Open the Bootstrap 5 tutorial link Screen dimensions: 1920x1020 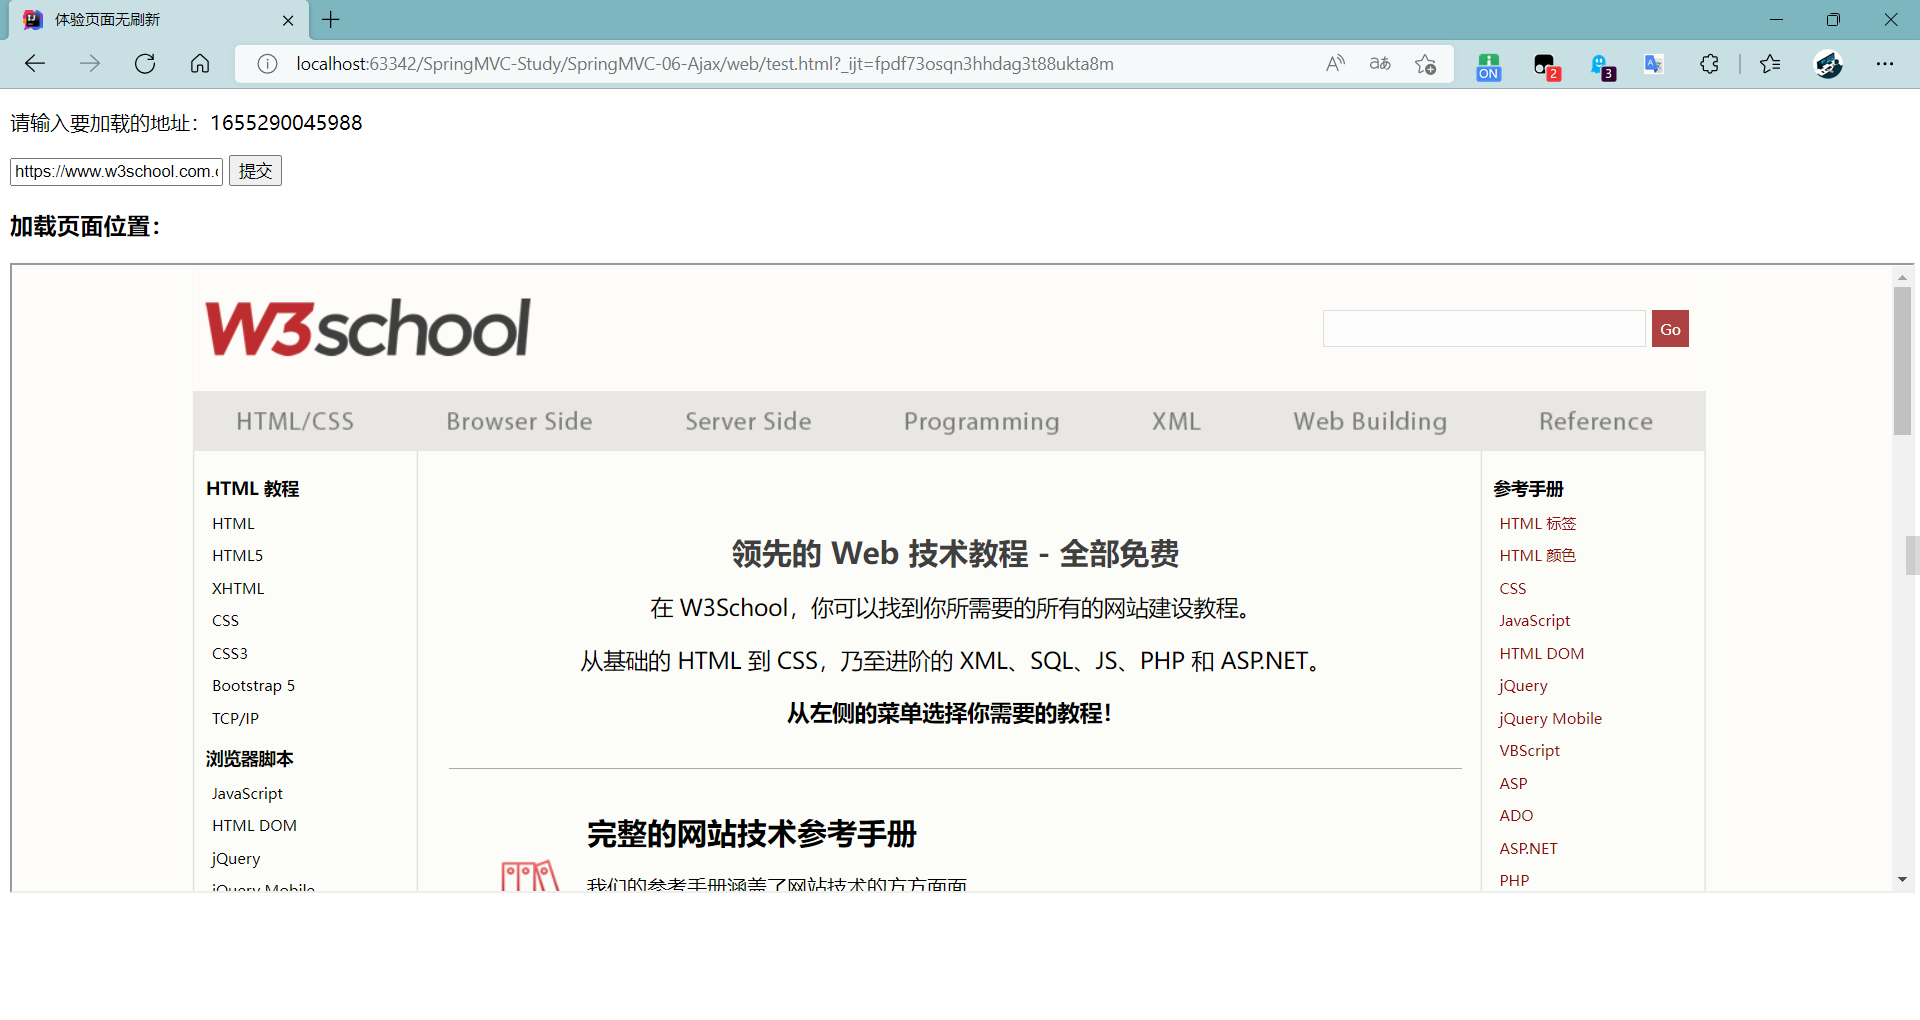[253, 685]
